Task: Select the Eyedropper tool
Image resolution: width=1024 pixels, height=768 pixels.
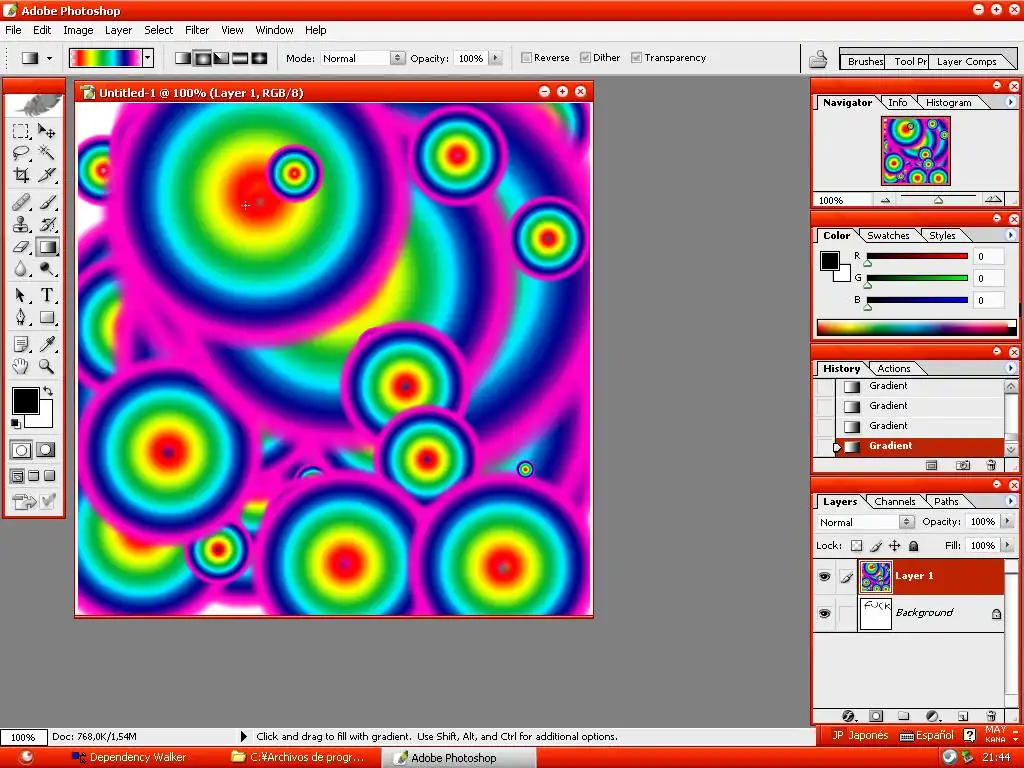Action: click(x=46, y=344)
